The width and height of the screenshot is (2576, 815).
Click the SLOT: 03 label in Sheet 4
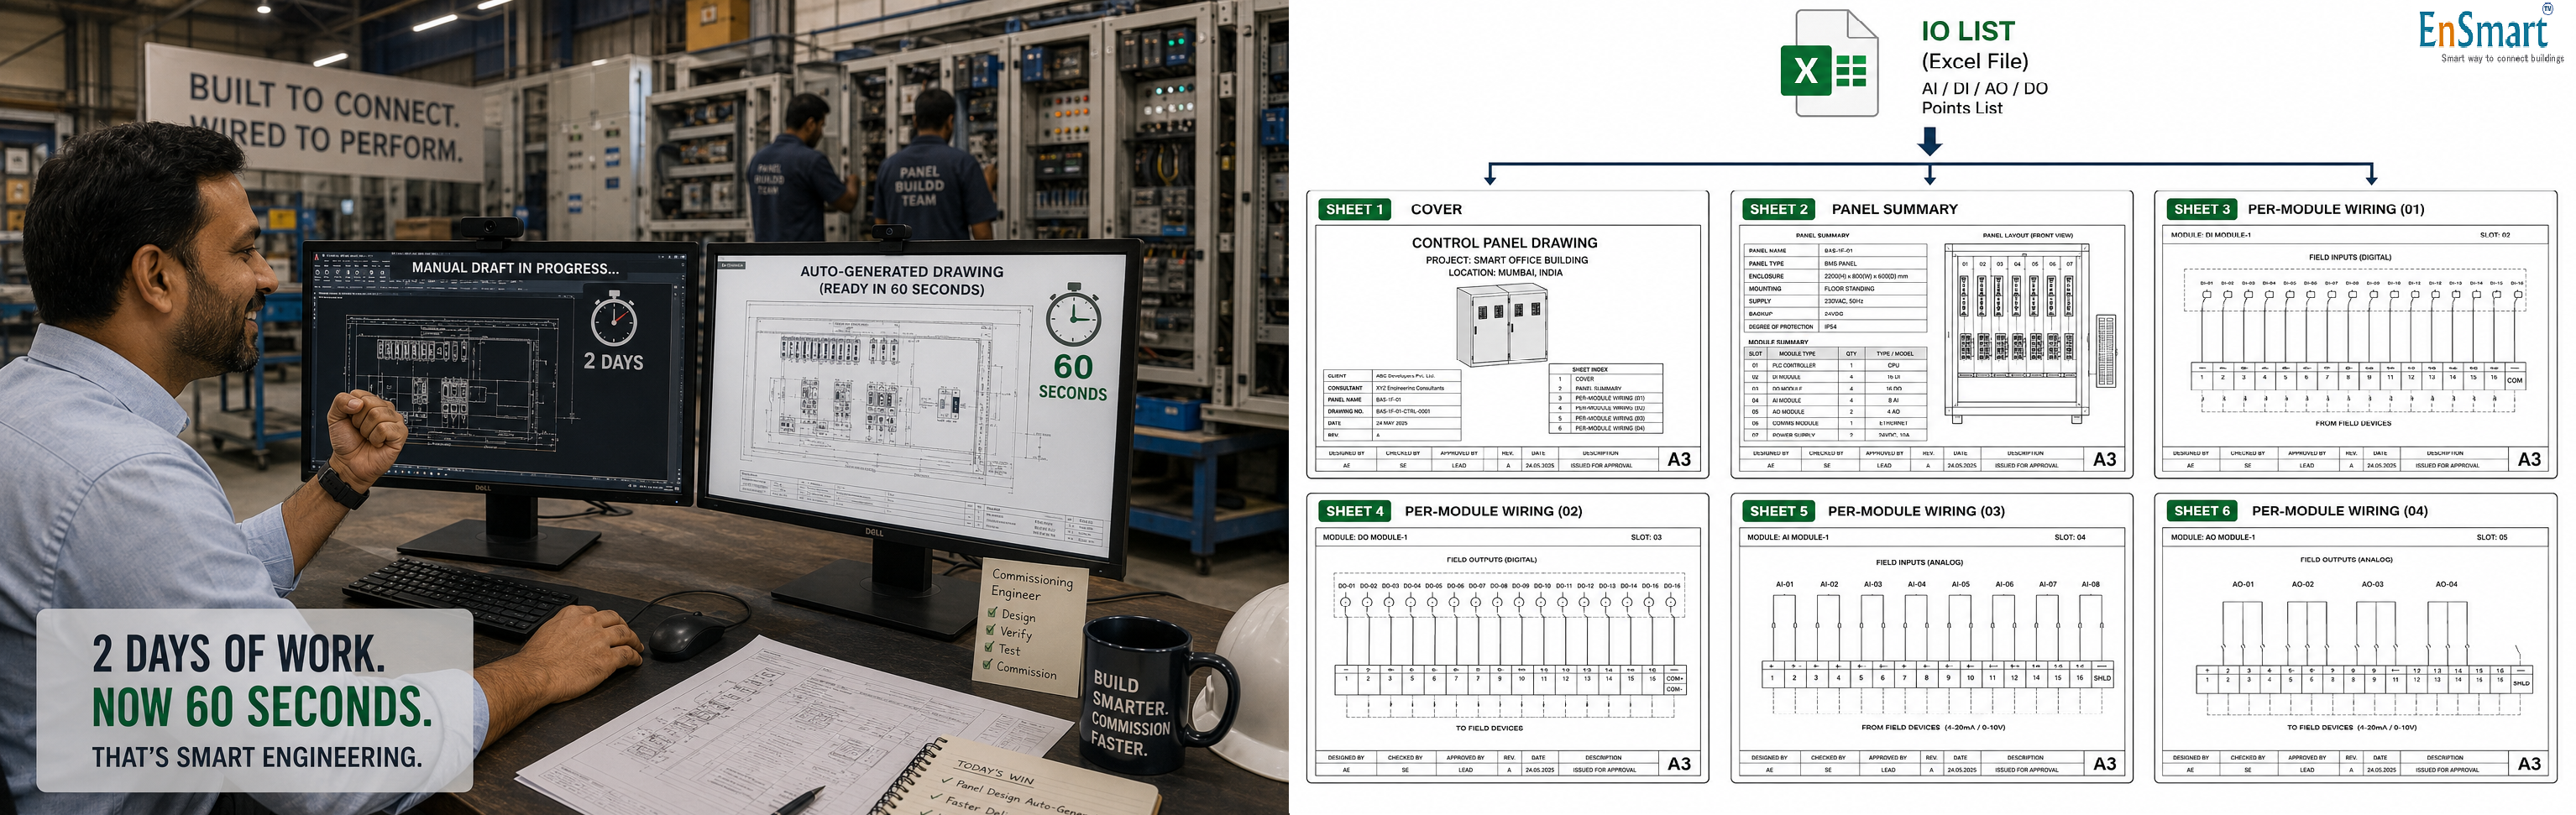point(1646,537)
